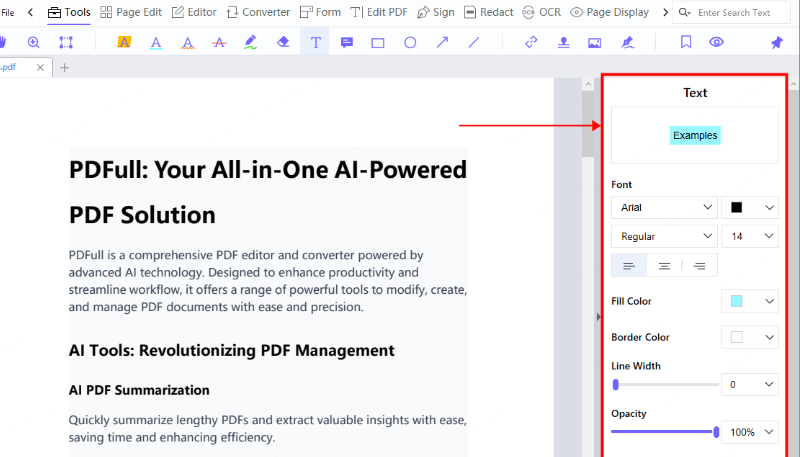
Task: Open the Converter tab
Action: 258,12
